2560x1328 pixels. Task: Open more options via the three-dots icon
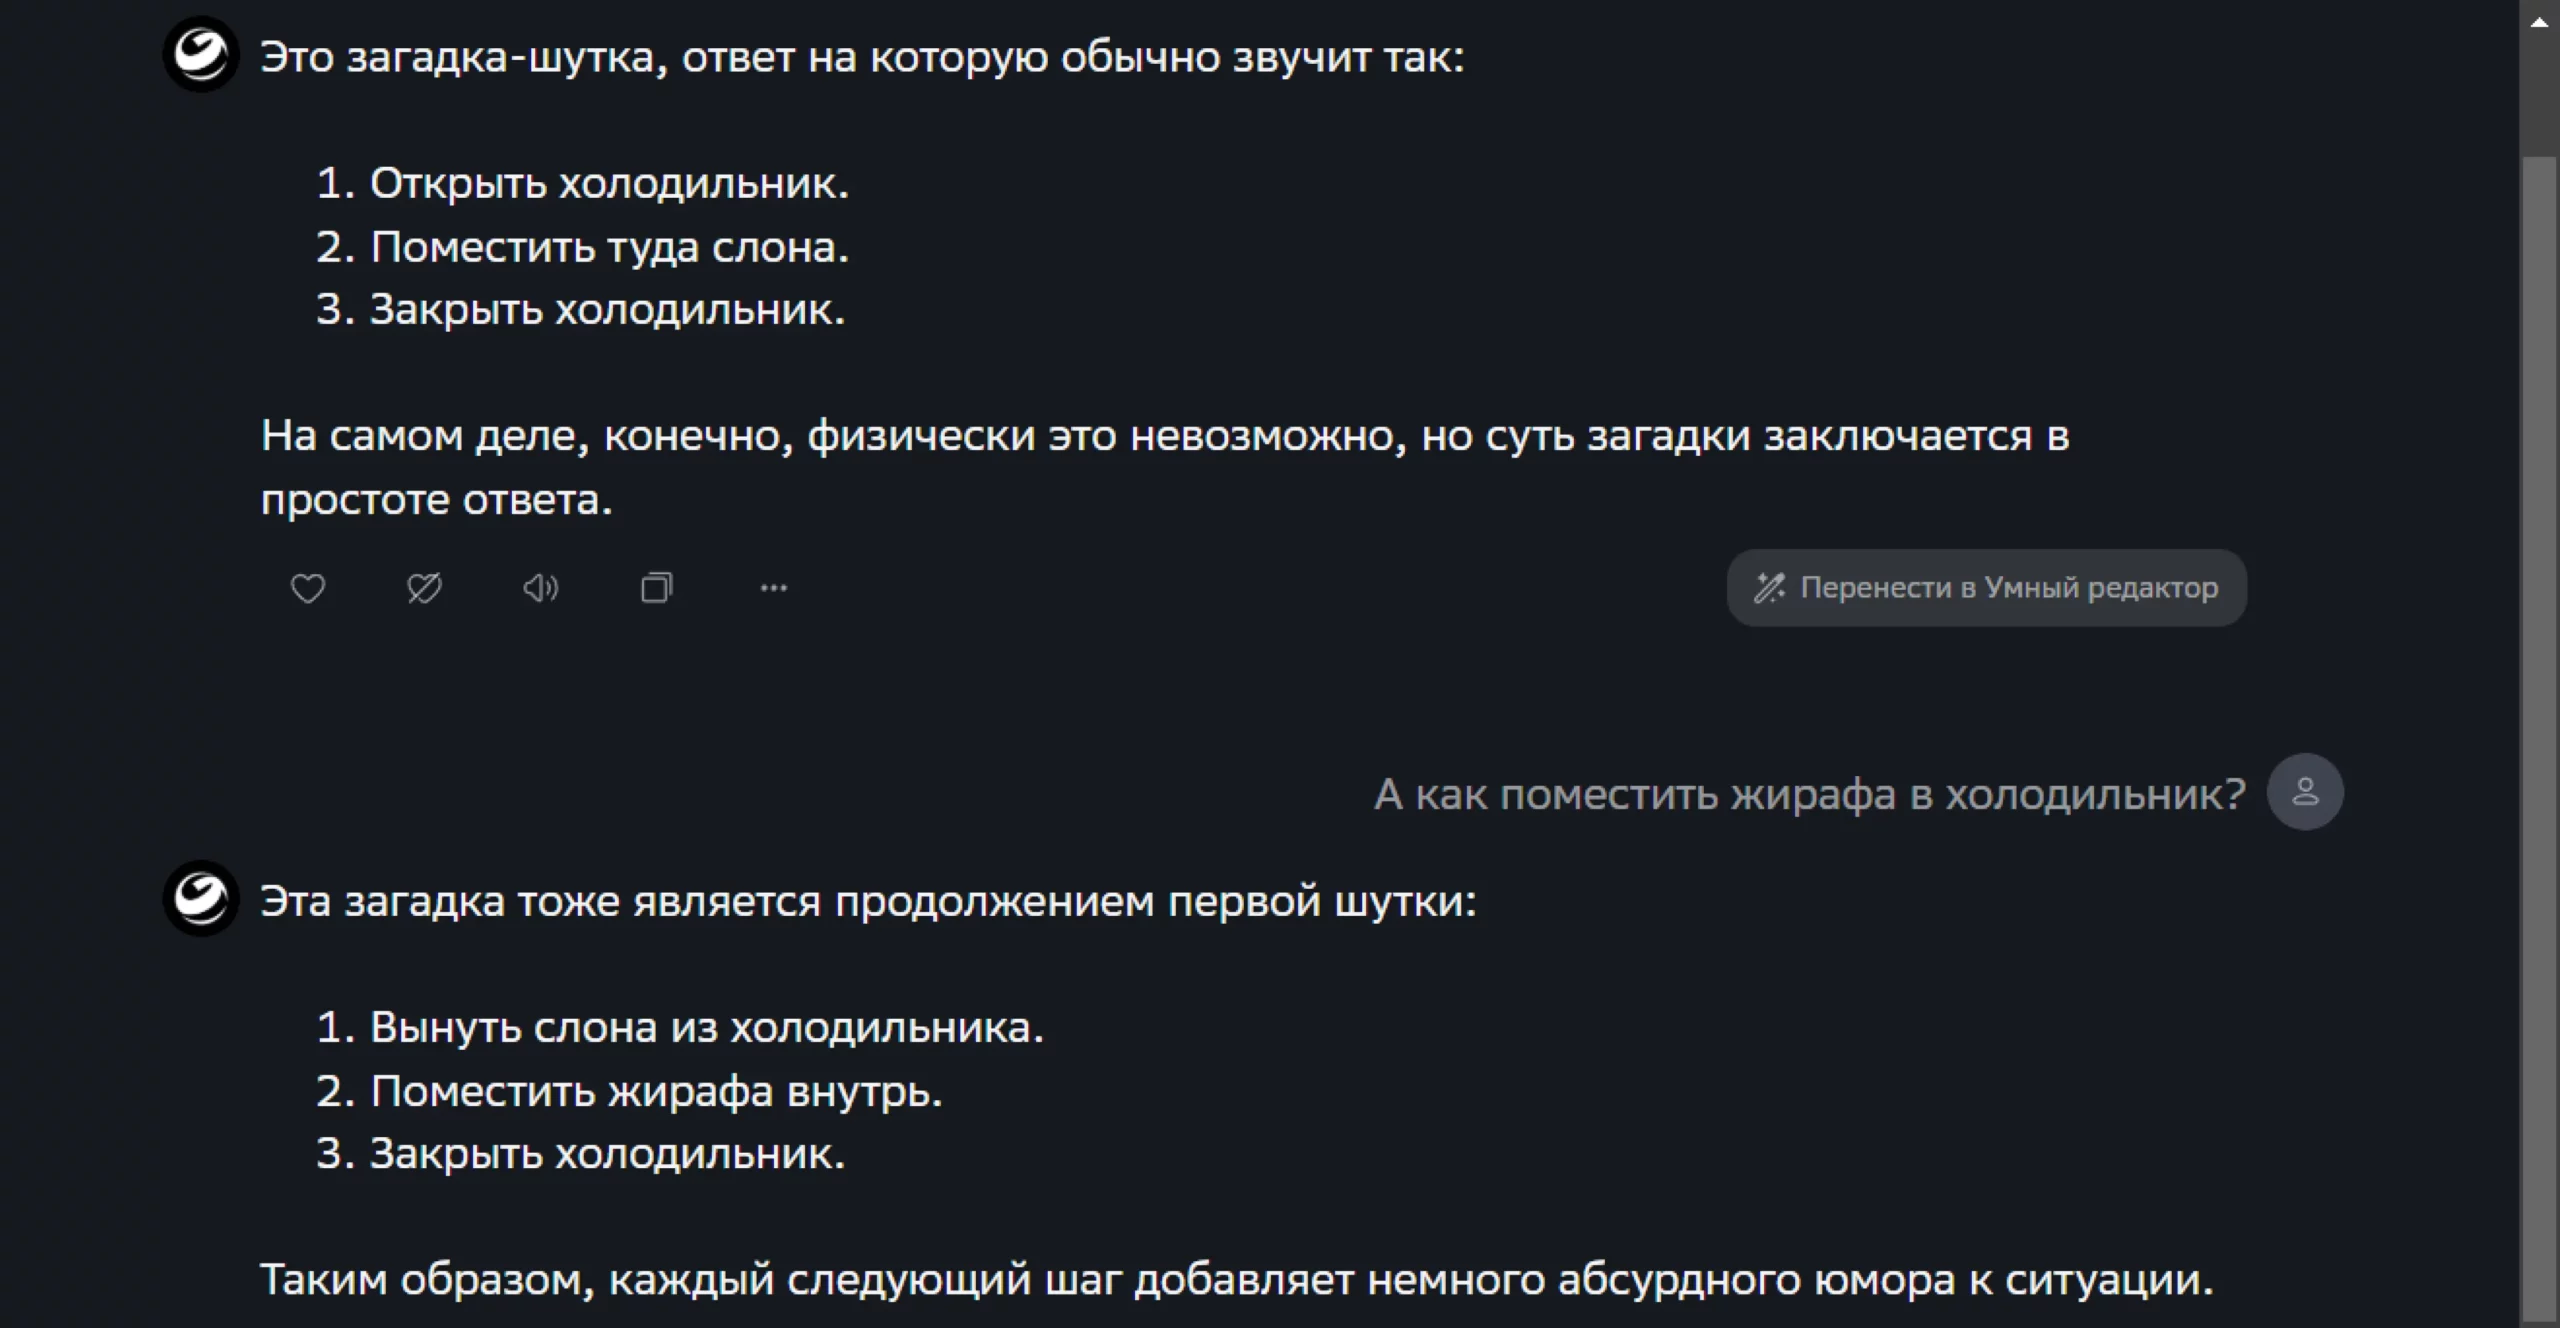click(x=774, y=588)
